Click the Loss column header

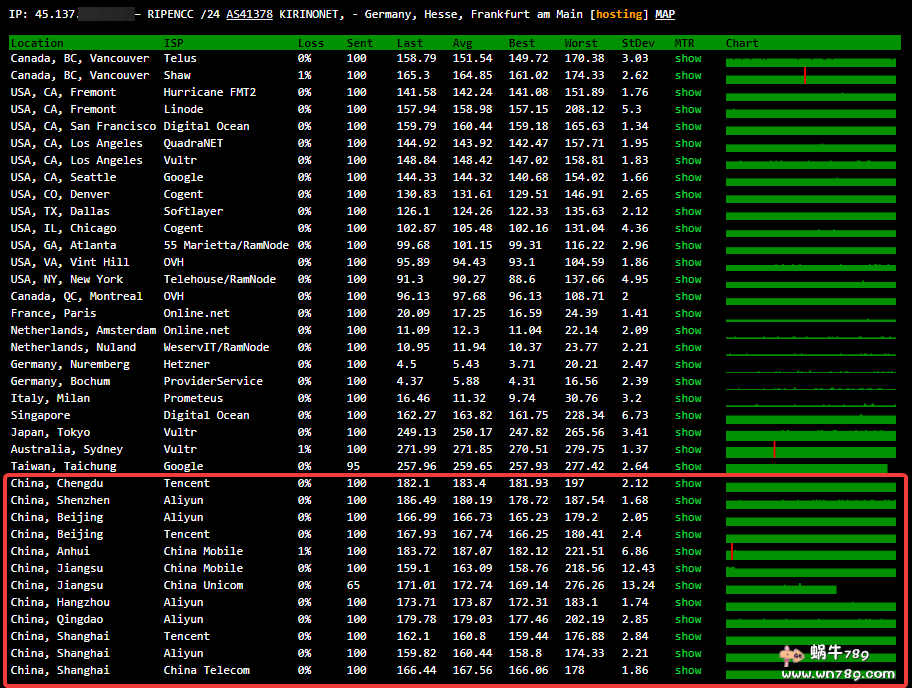coord(311,43)
